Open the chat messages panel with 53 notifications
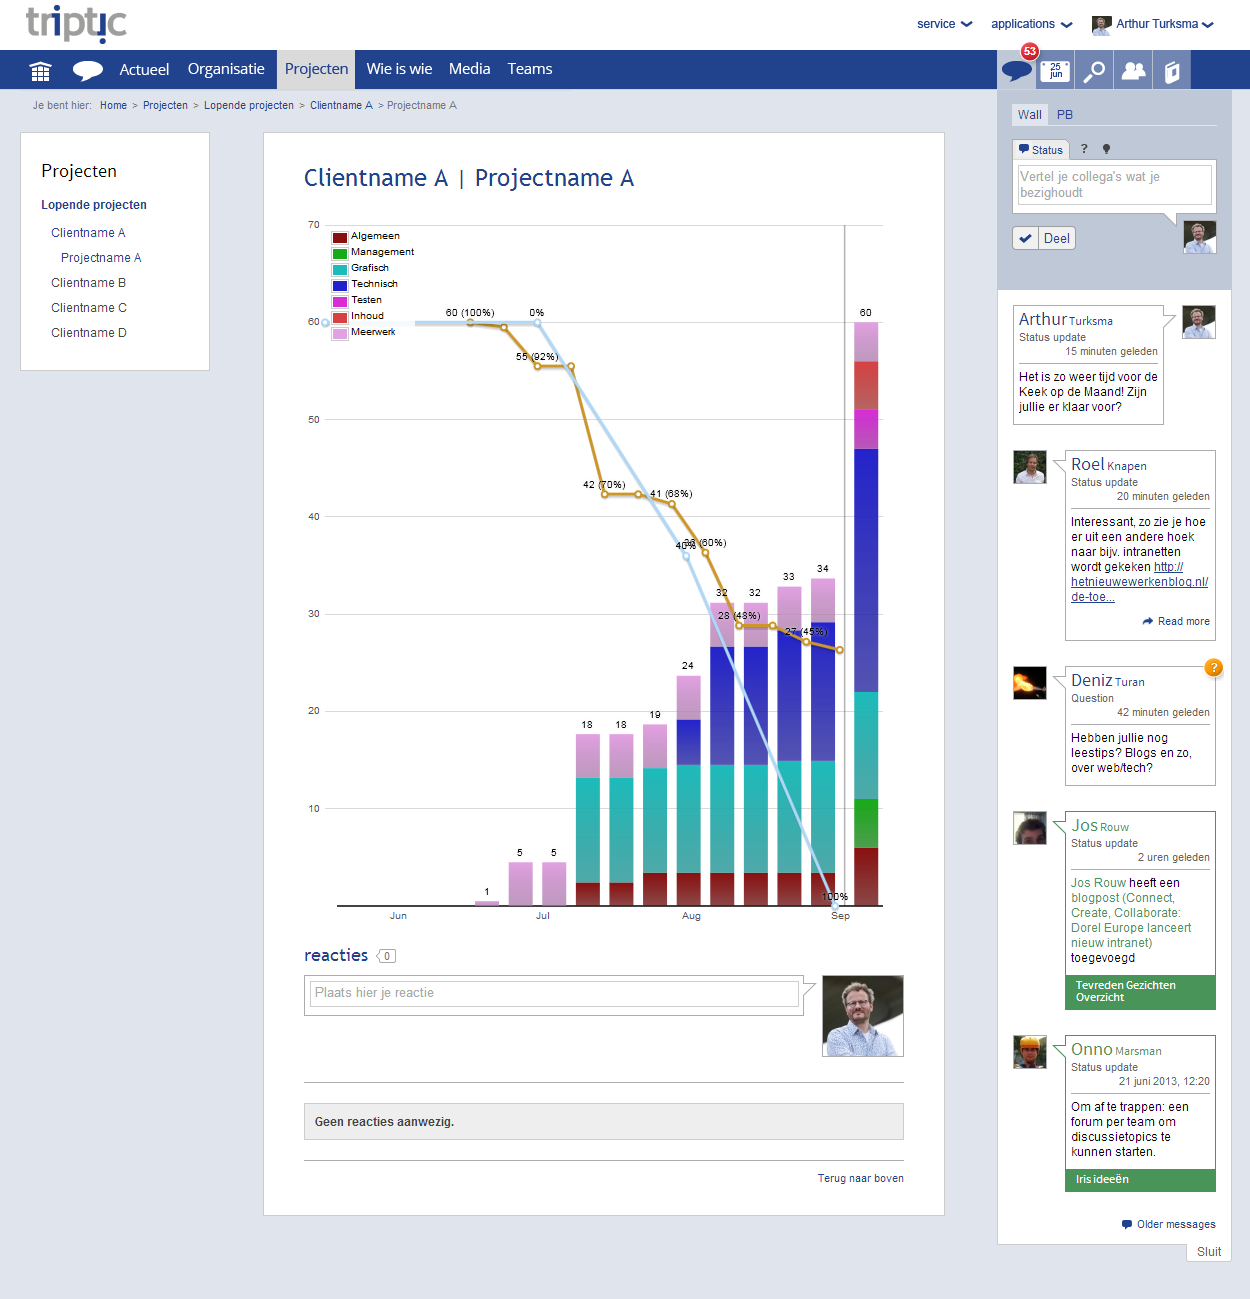The height and width of the screenshot is (1299, 1250). (x=1016, y=69)
